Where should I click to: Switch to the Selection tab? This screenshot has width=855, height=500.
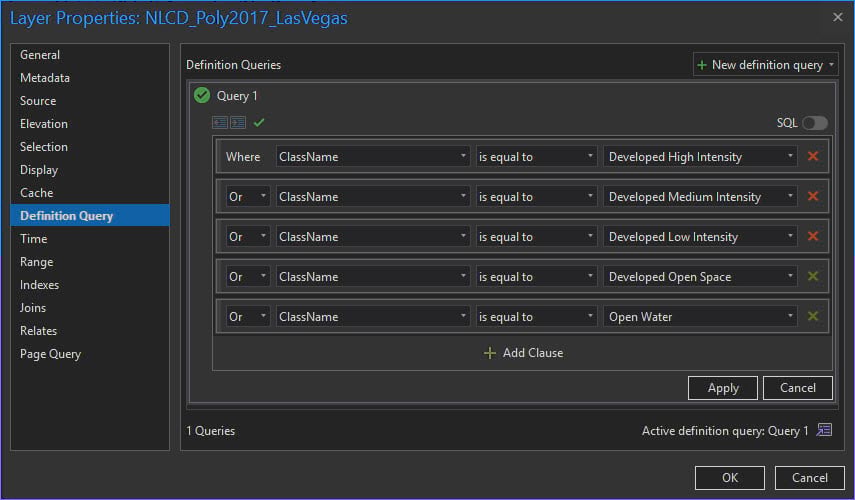pyautogui.click(x=44, y=147)
